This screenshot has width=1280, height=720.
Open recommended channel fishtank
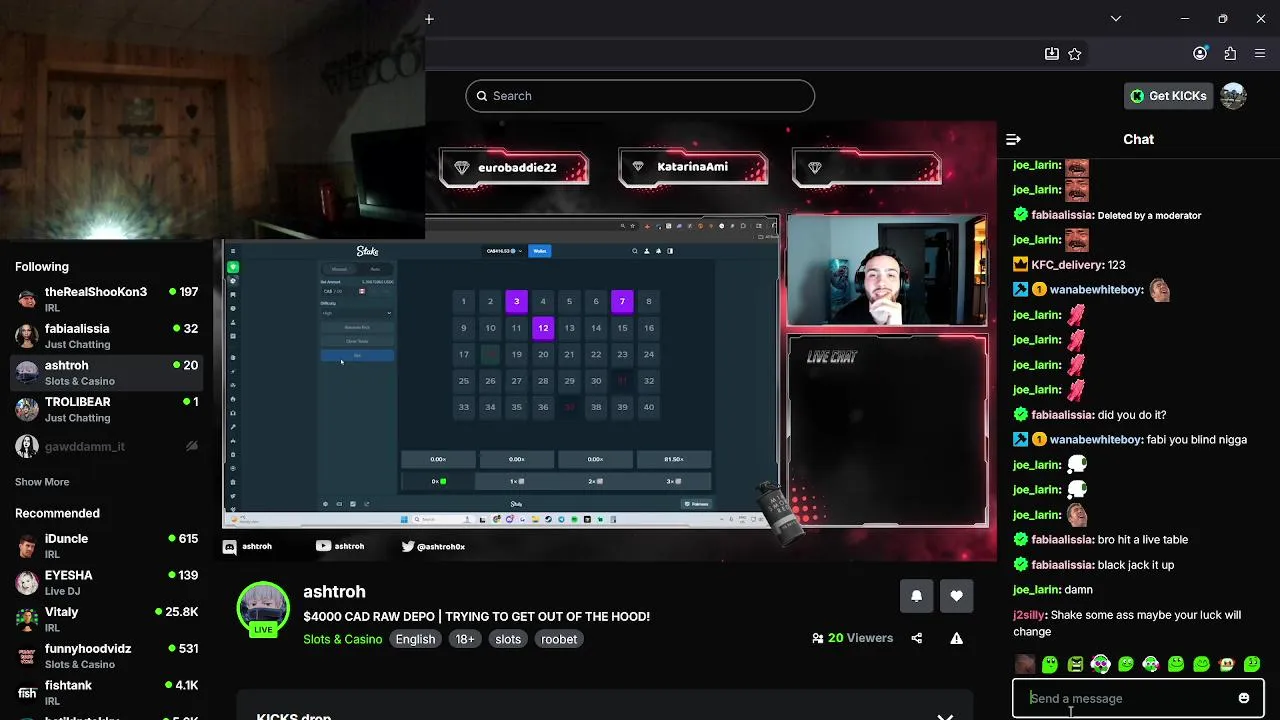click(x=107, y=693)
